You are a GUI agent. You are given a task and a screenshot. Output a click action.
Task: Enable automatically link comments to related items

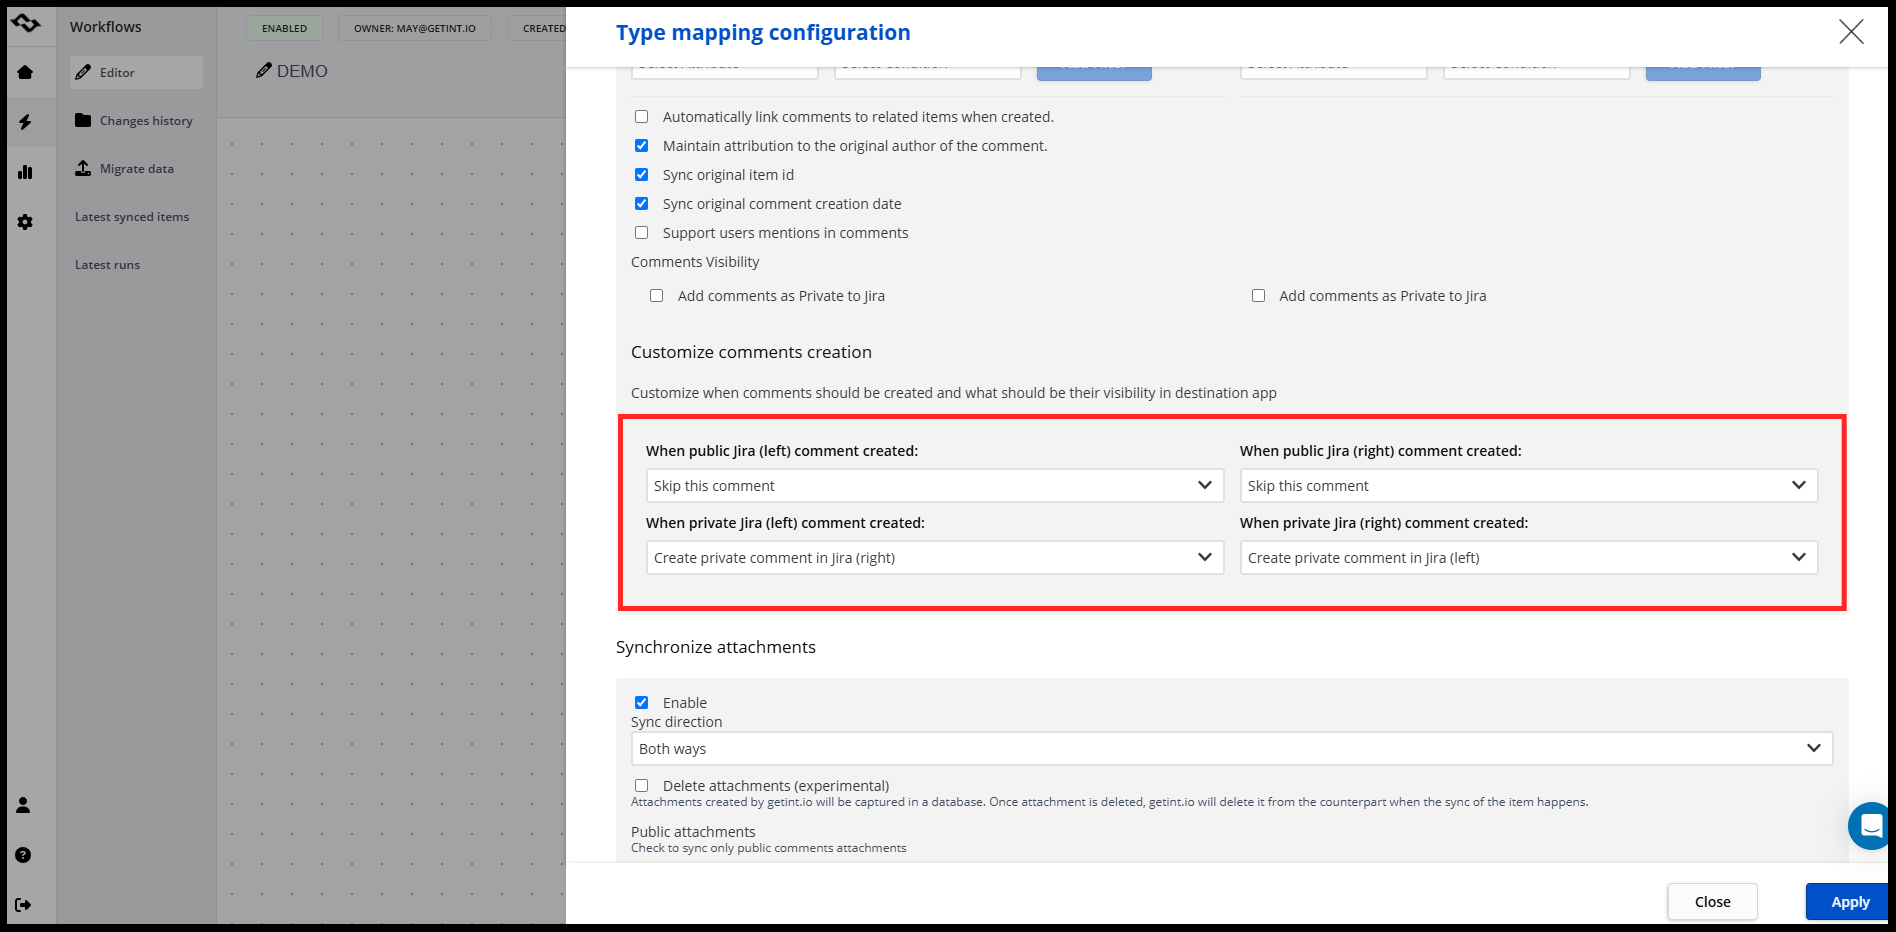click(x=642, y=117)
